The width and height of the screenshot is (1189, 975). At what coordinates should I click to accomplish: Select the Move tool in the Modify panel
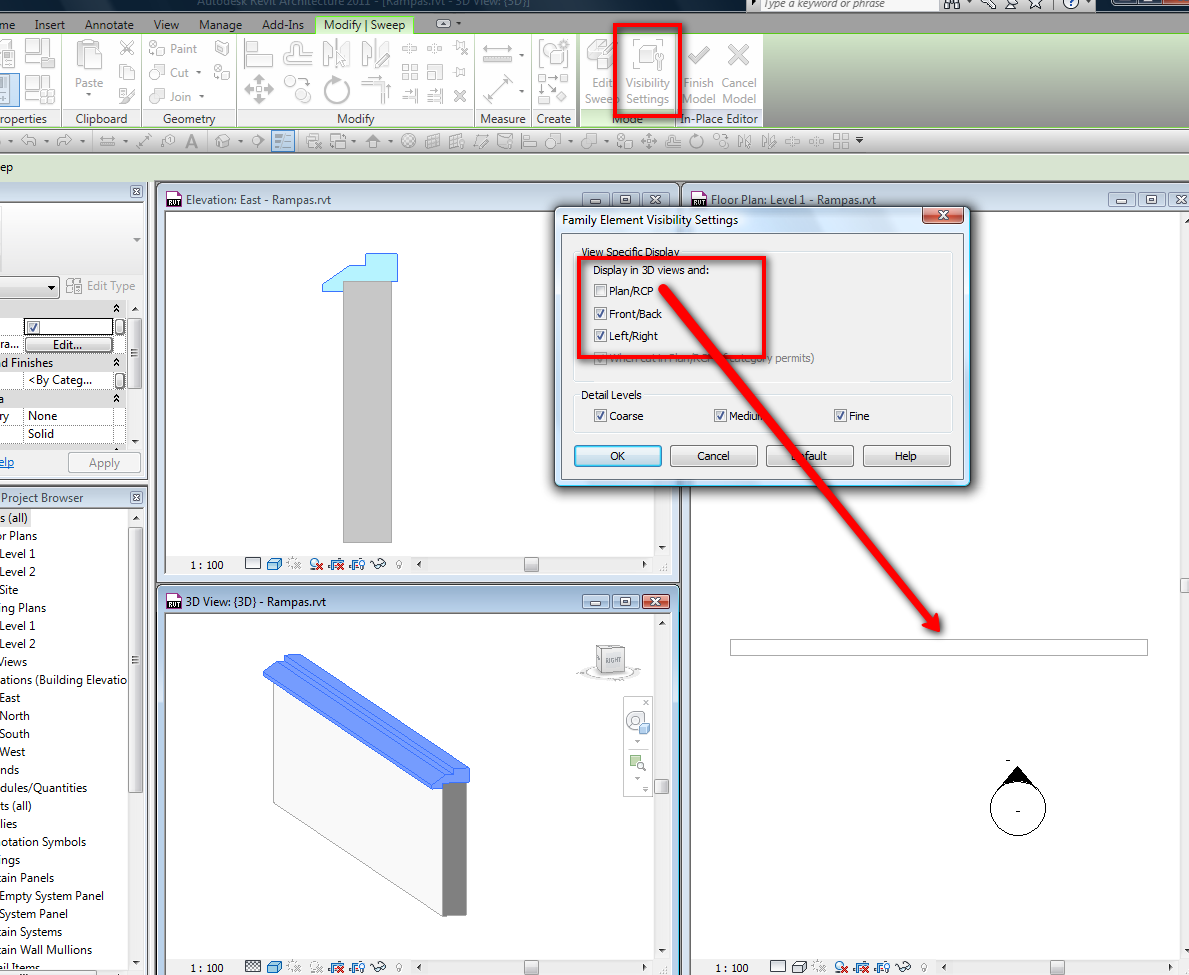click(x=259, y=89)
